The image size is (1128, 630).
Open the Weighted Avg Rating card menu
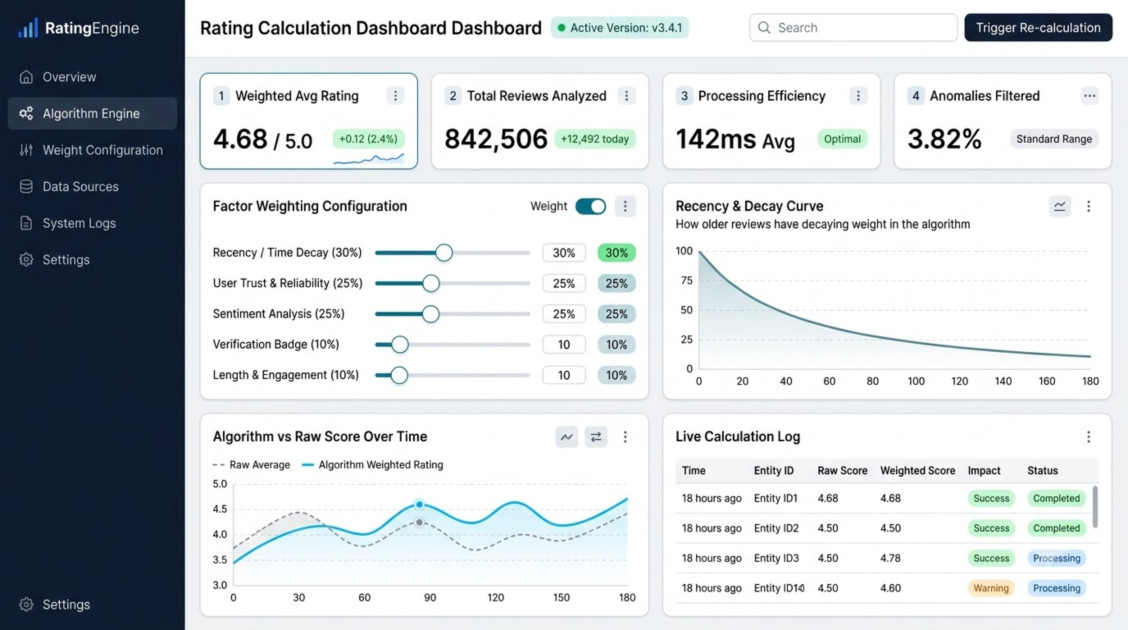[395, 96]
